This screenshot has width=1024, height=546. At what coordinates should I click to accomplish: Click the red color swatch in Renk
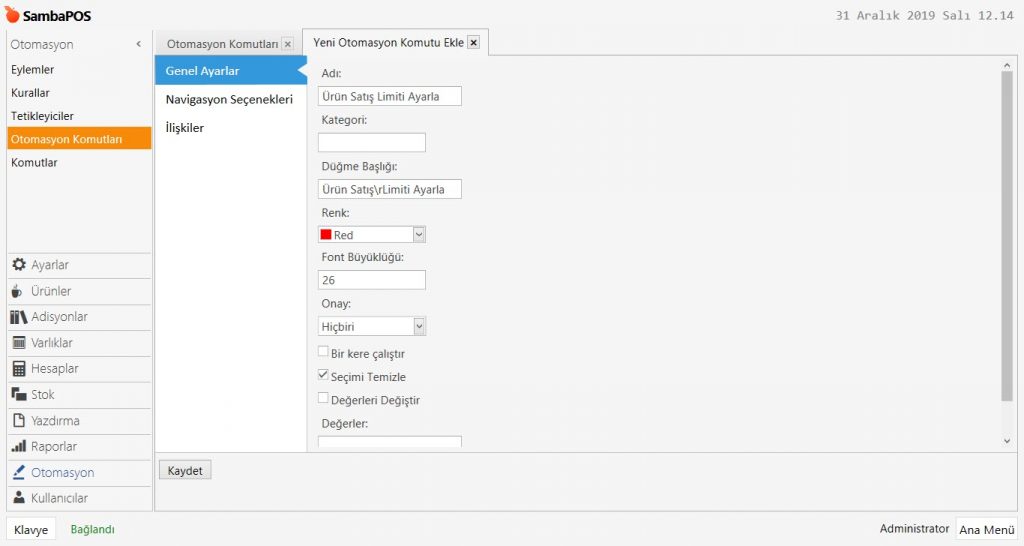(x=325, y=234)
